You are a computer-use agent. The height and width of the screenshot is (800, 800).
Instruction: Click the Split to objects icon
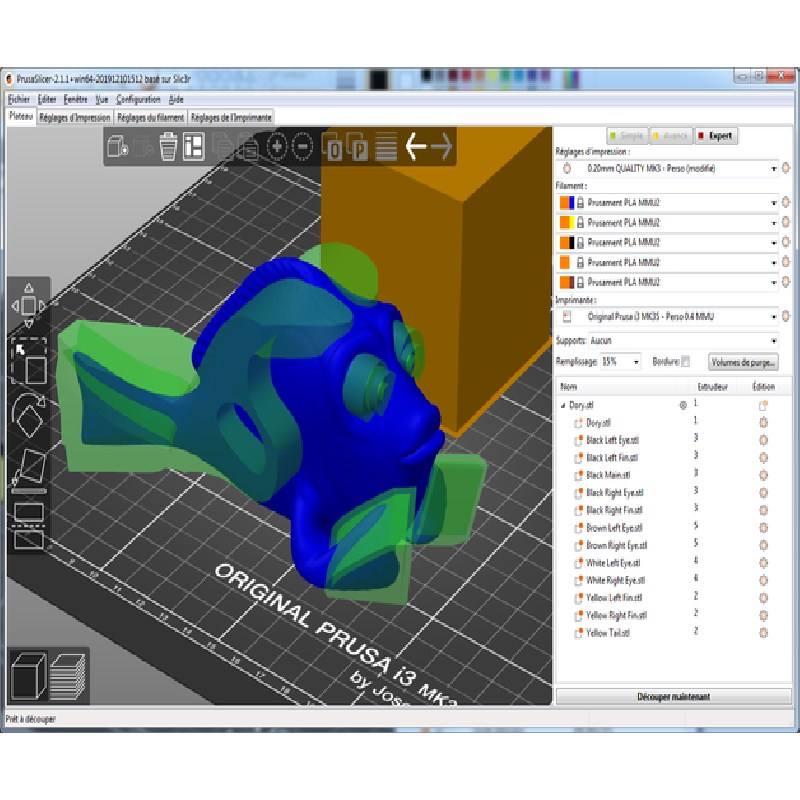coord(332,147)
